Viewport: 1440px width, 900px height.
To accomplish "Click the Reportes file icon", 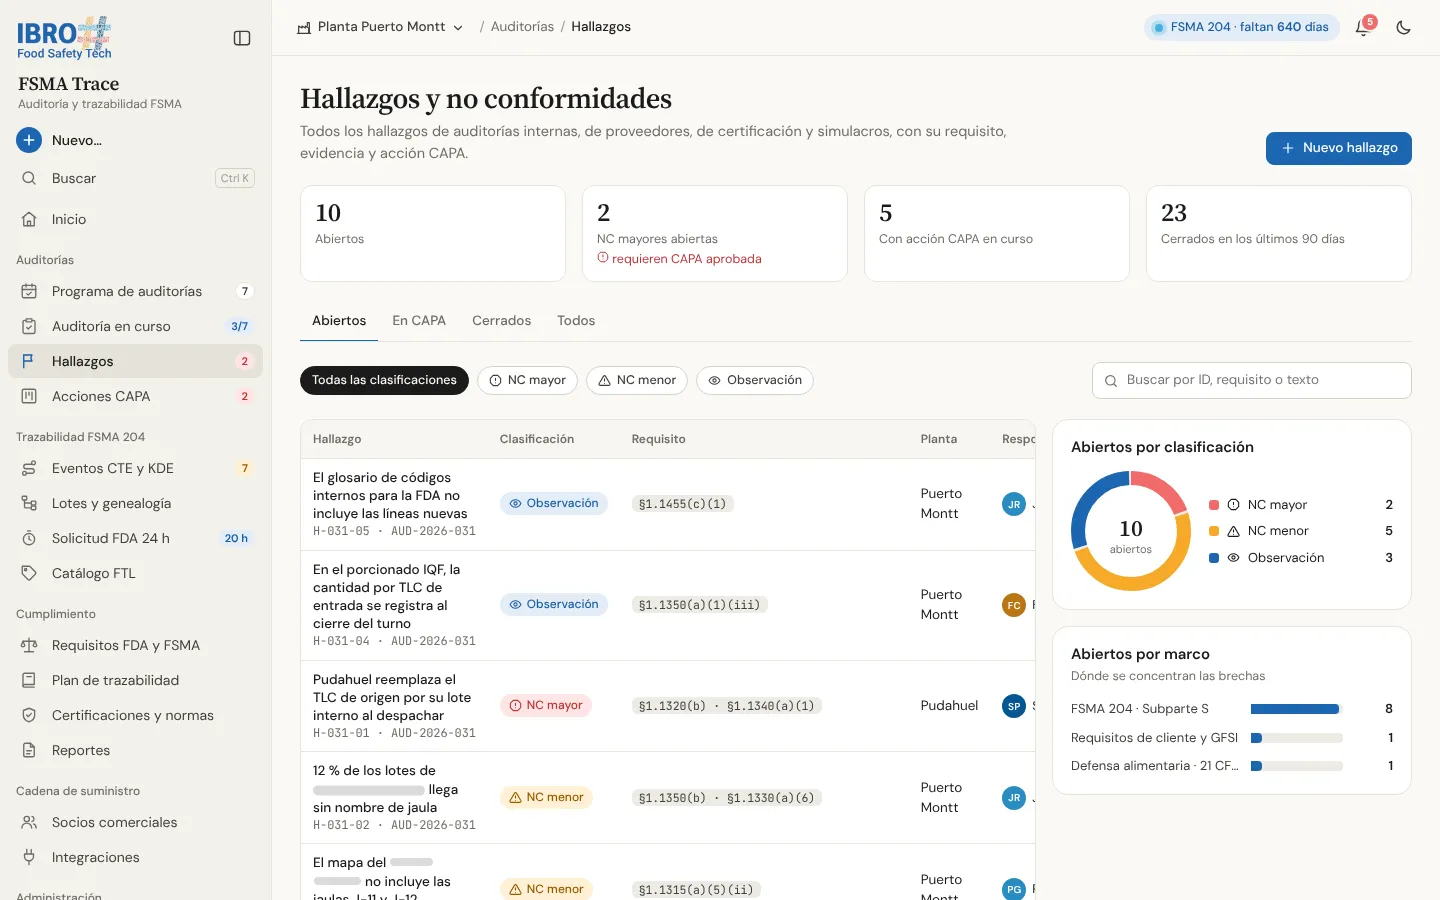I will tap(29, 750).
